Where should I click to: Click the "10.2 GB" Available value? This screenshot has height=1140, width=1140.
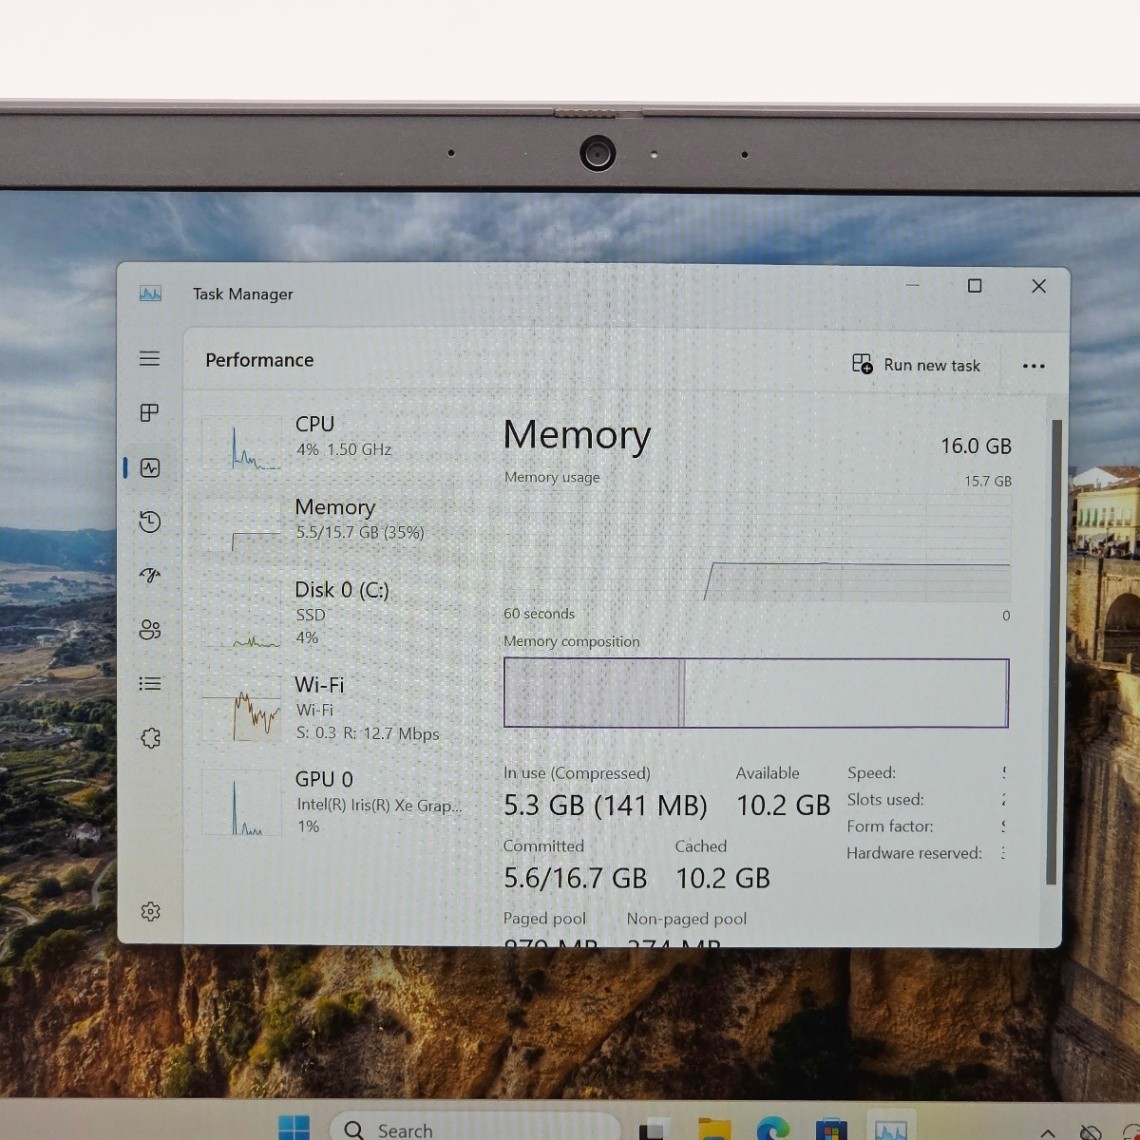[783, 806]
